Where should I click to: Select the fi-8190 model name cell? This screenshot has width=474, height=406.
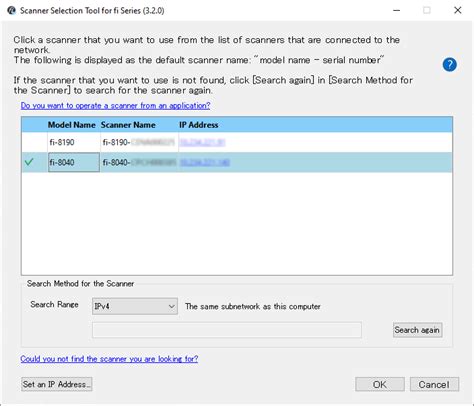(x=74, y=142)
